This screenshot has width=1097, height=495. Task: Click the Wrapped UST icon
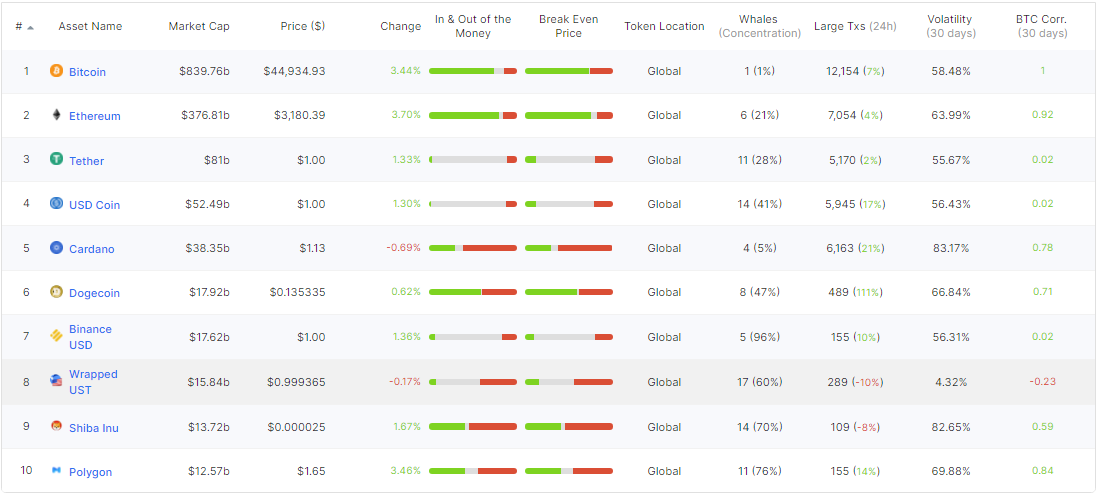57,381
